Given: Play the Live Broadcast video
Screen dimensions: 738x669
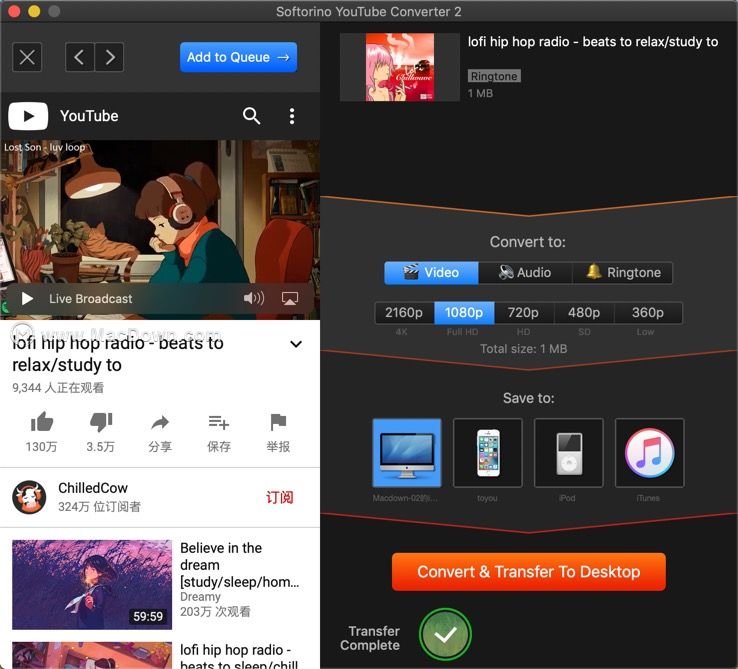Looking at the screenshot, I should (27, 298).
